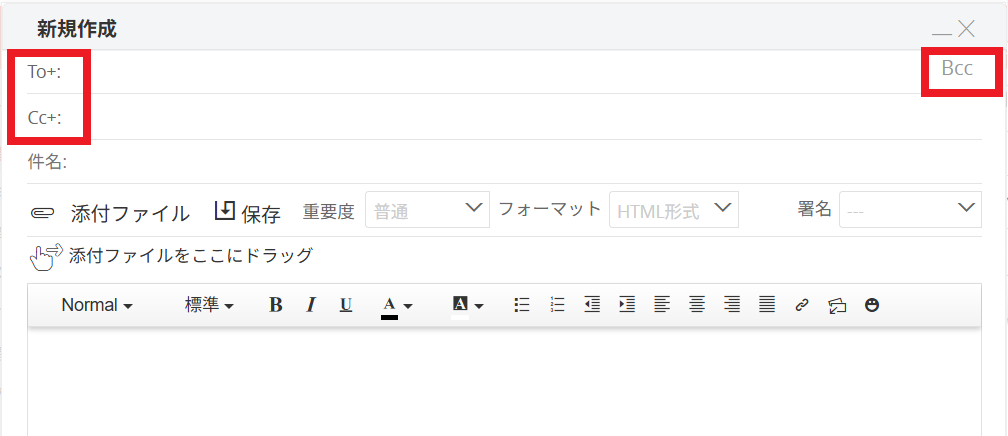
Task: Open the text font color picker
Action: tap(397, 306)
